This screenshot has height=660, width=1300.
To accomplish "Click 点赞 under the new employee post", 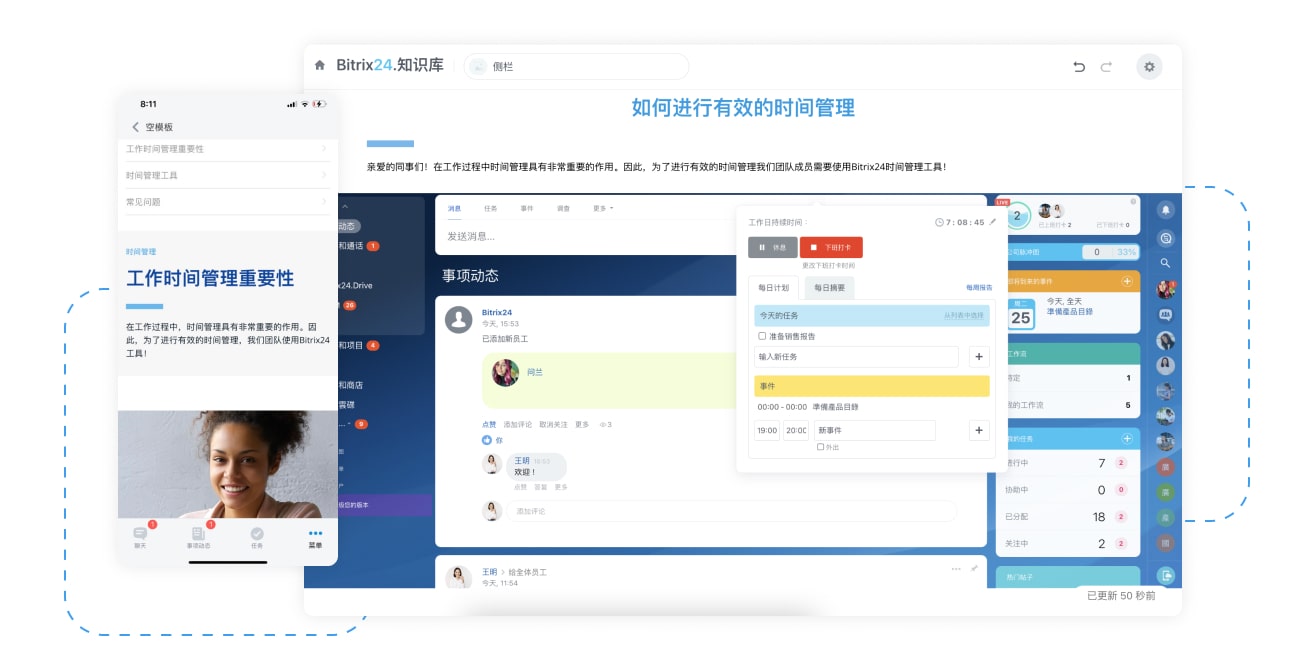I will [489, 424].
